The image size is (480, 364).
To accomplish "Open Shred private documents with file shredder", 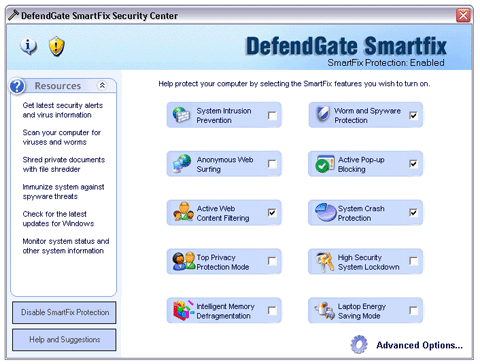I will [64, 164].
